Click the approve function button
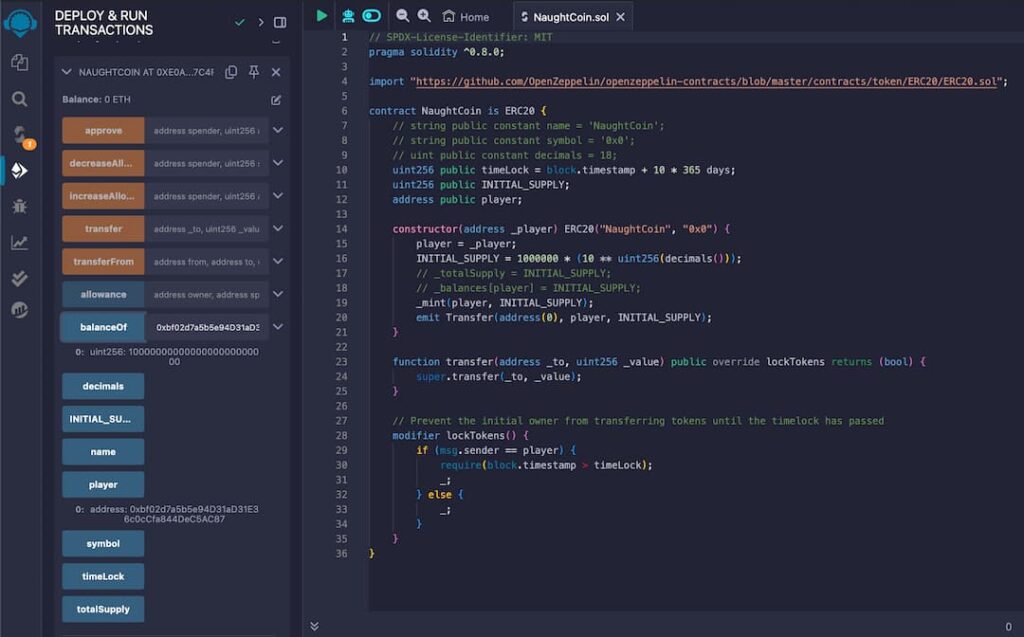The height and width of the screenshot is (637, 1024). [x=103, y=131]
